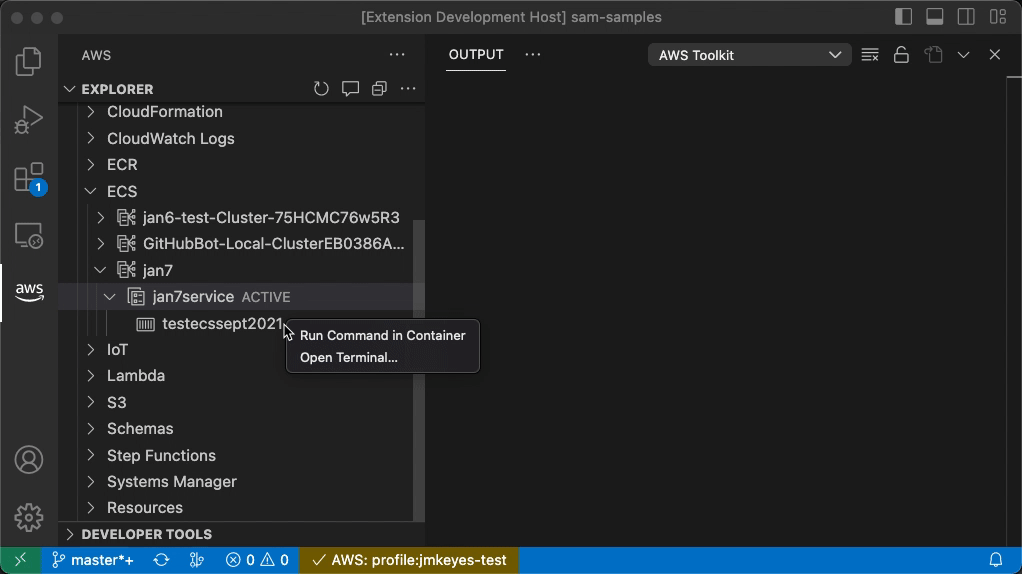Collapse the jan7 cluster
This screenshot has width=1022, height=574.
100,270
